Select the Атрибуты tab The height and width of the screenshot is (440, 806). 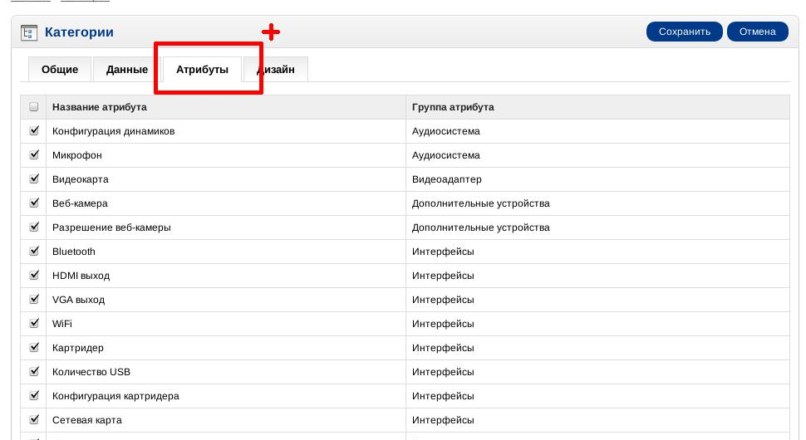pyautogui.click(x=202, y=69)
